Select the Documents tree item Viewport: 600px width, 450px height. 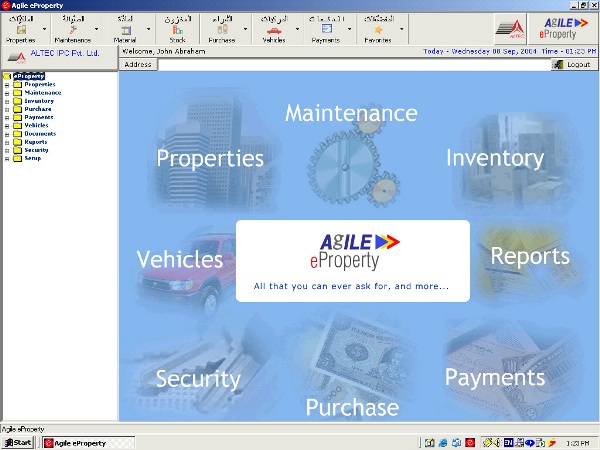pyautogui.click(x=40, y=134)
